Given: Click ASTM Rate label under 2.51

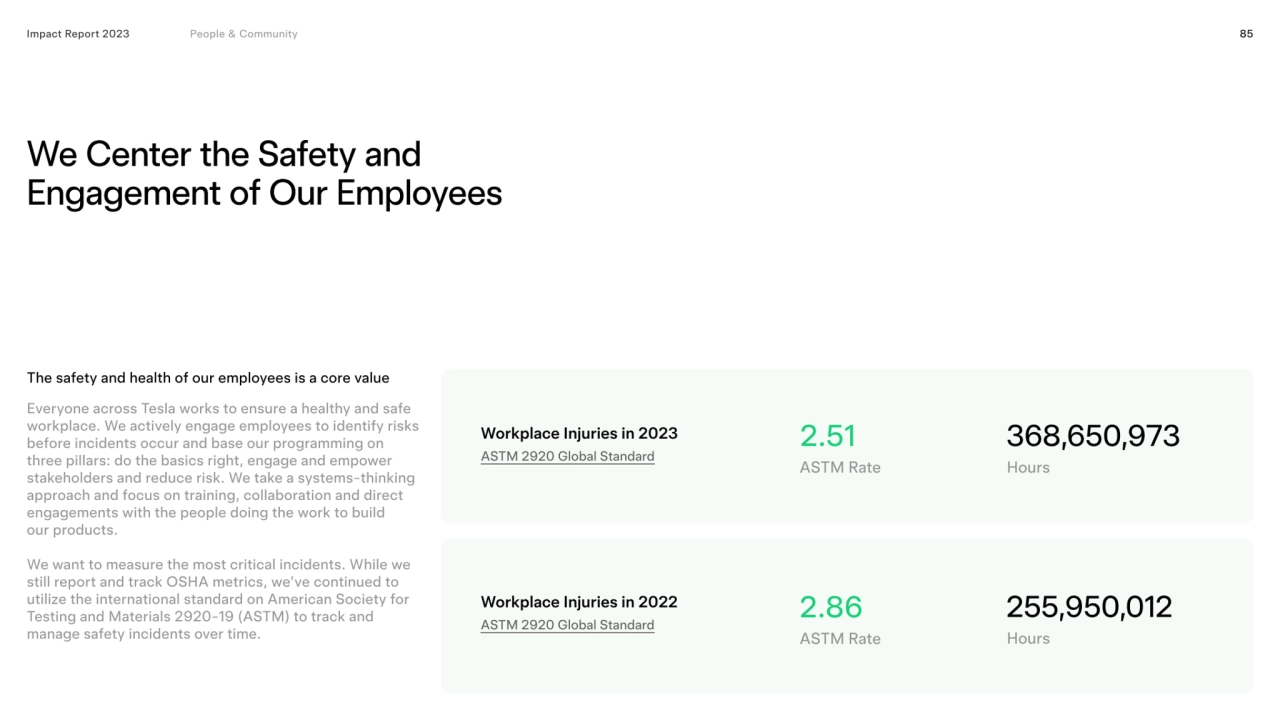Looking at the screenshot, I should pos(840,467).
